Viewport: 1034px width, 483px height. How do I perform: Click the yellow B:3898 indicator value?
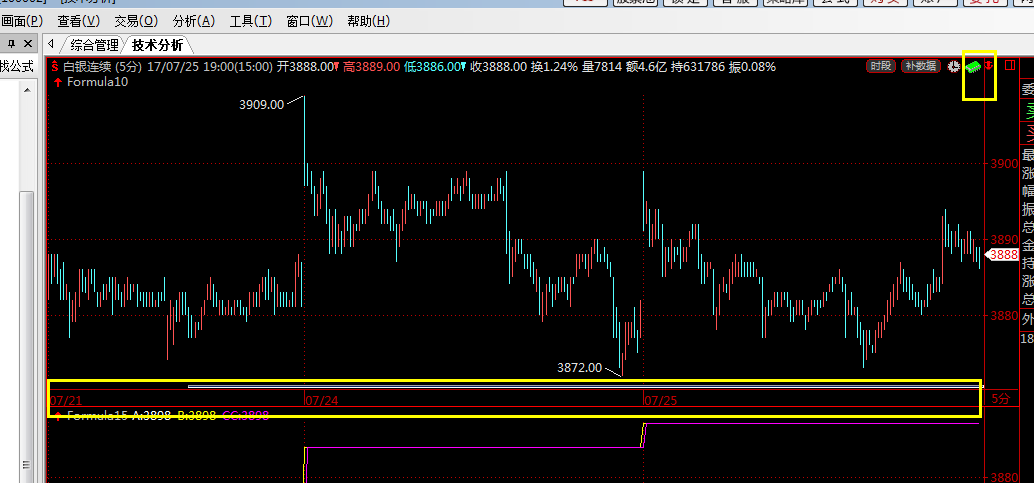point(197,415)
